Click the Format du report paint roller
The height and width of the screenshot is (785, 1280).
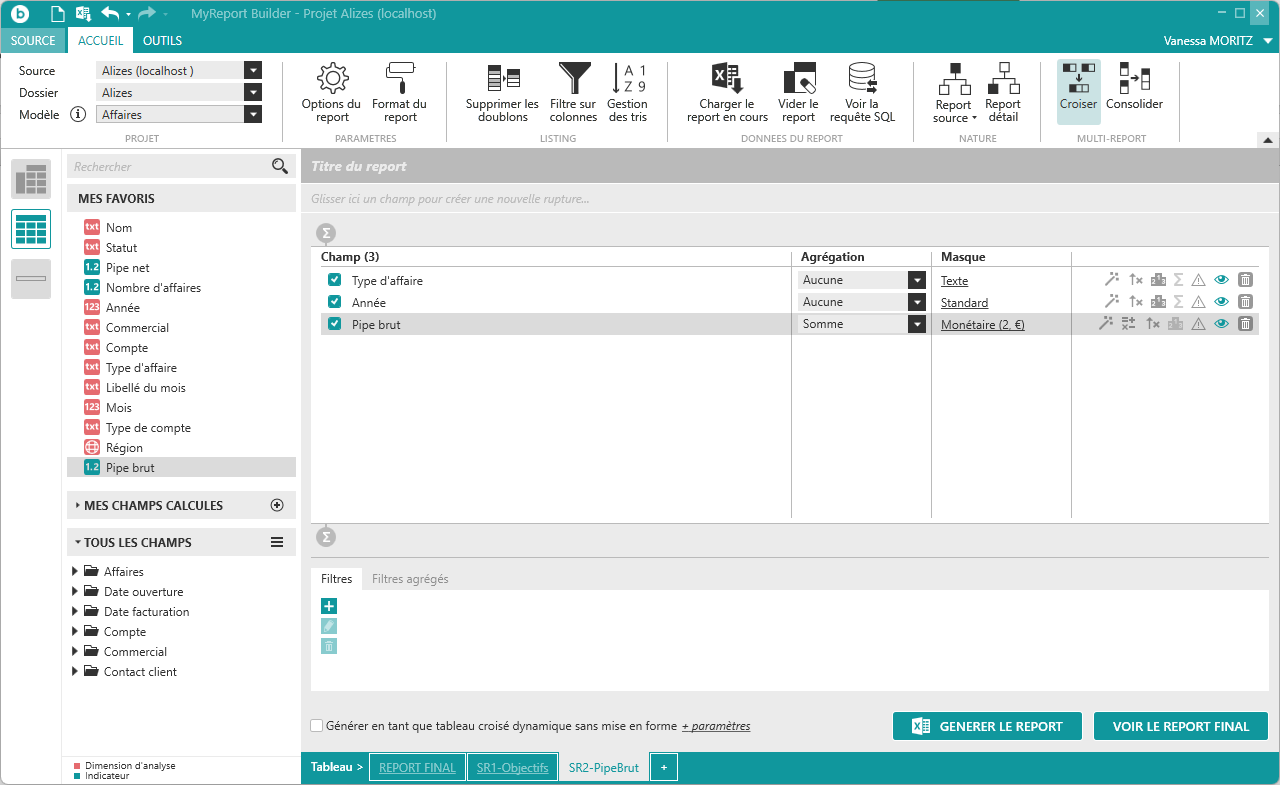point(399,80)
